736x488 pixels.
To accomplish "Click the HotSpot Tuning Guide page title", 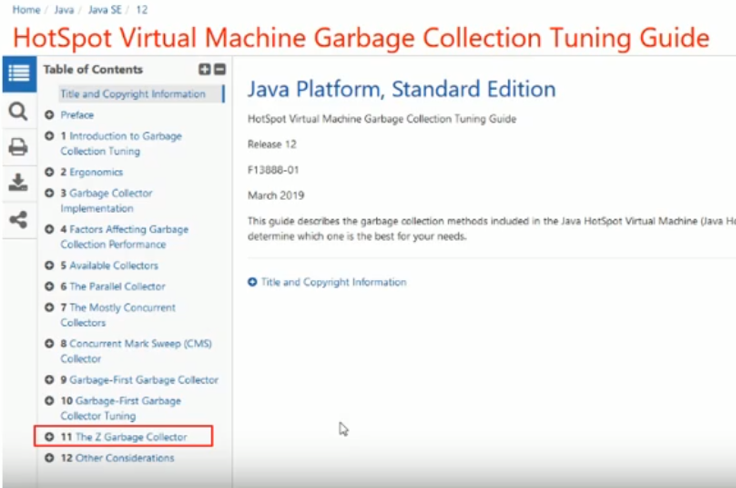I will coord(361,38).
